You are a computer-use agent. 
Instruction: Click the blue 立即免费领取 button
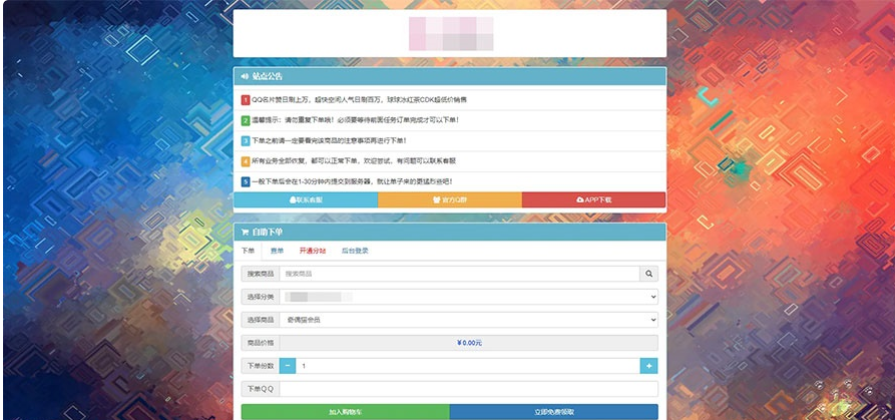click(554, 412)
